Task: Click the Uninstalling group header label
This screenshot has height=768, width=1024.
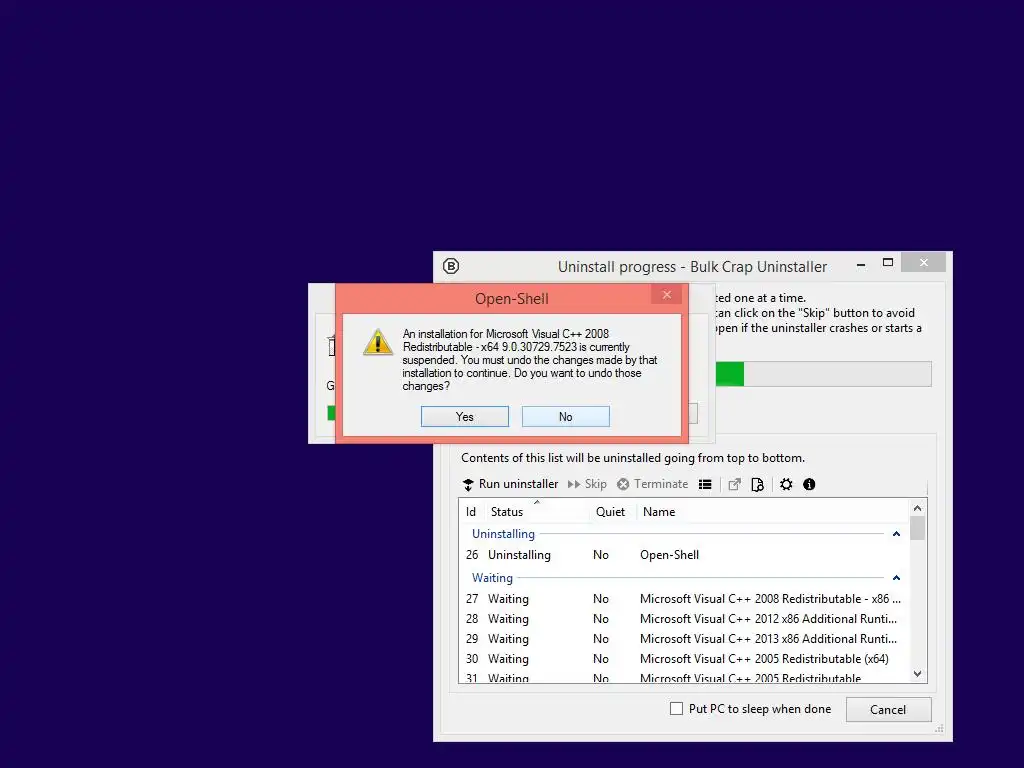Action: 504,534
